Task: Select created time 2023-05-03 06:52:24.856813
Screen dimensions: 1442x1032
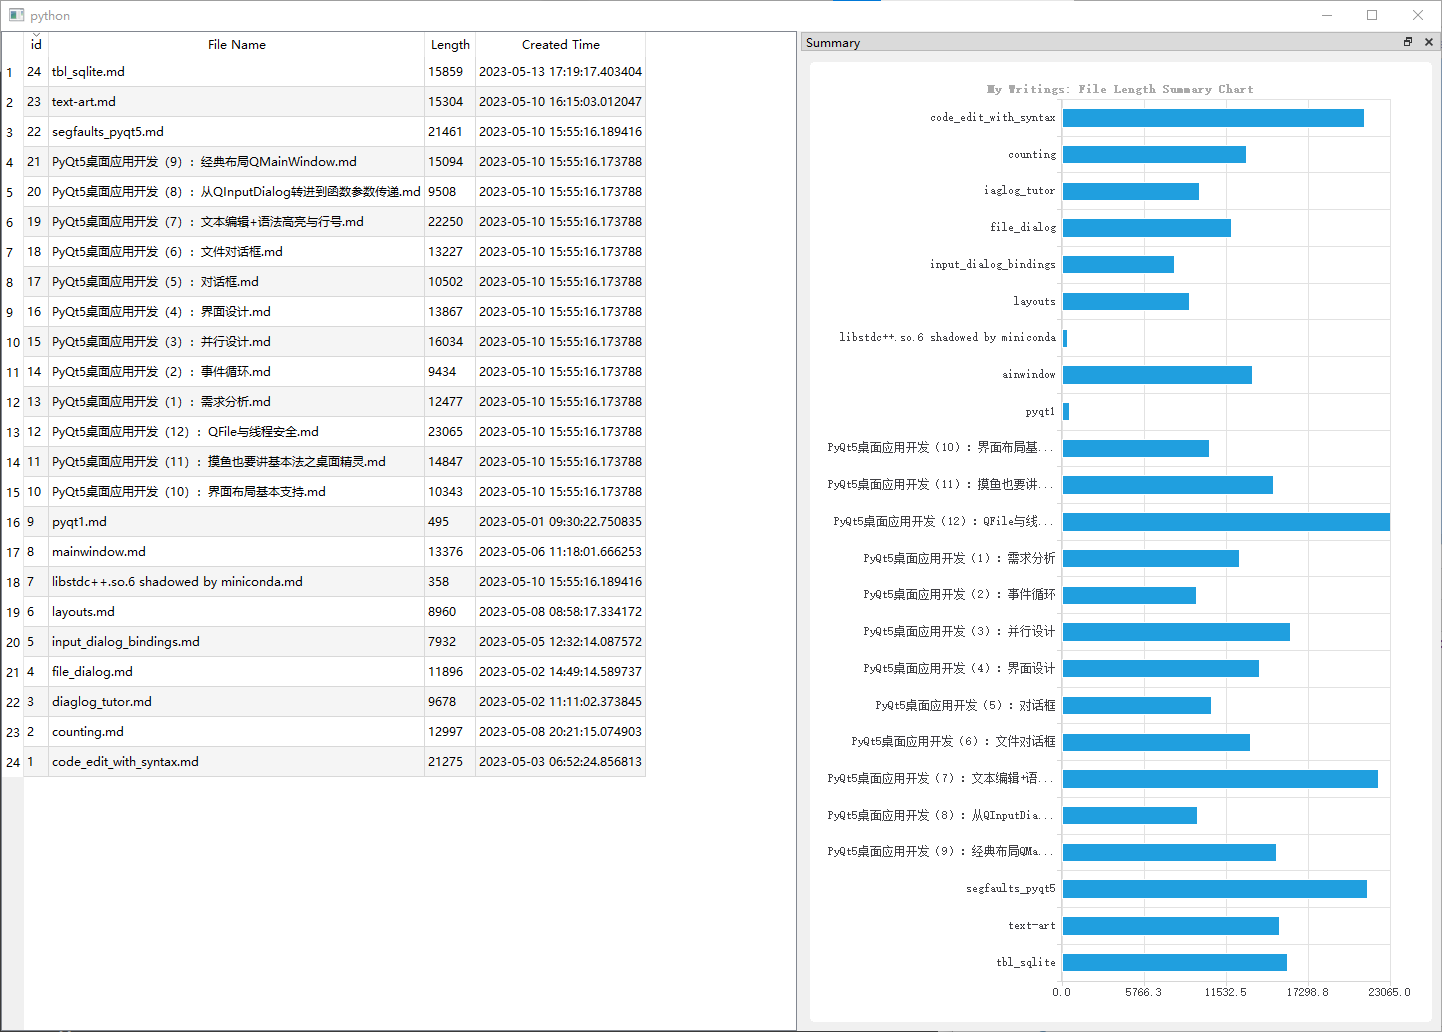Action: [561, 762]
